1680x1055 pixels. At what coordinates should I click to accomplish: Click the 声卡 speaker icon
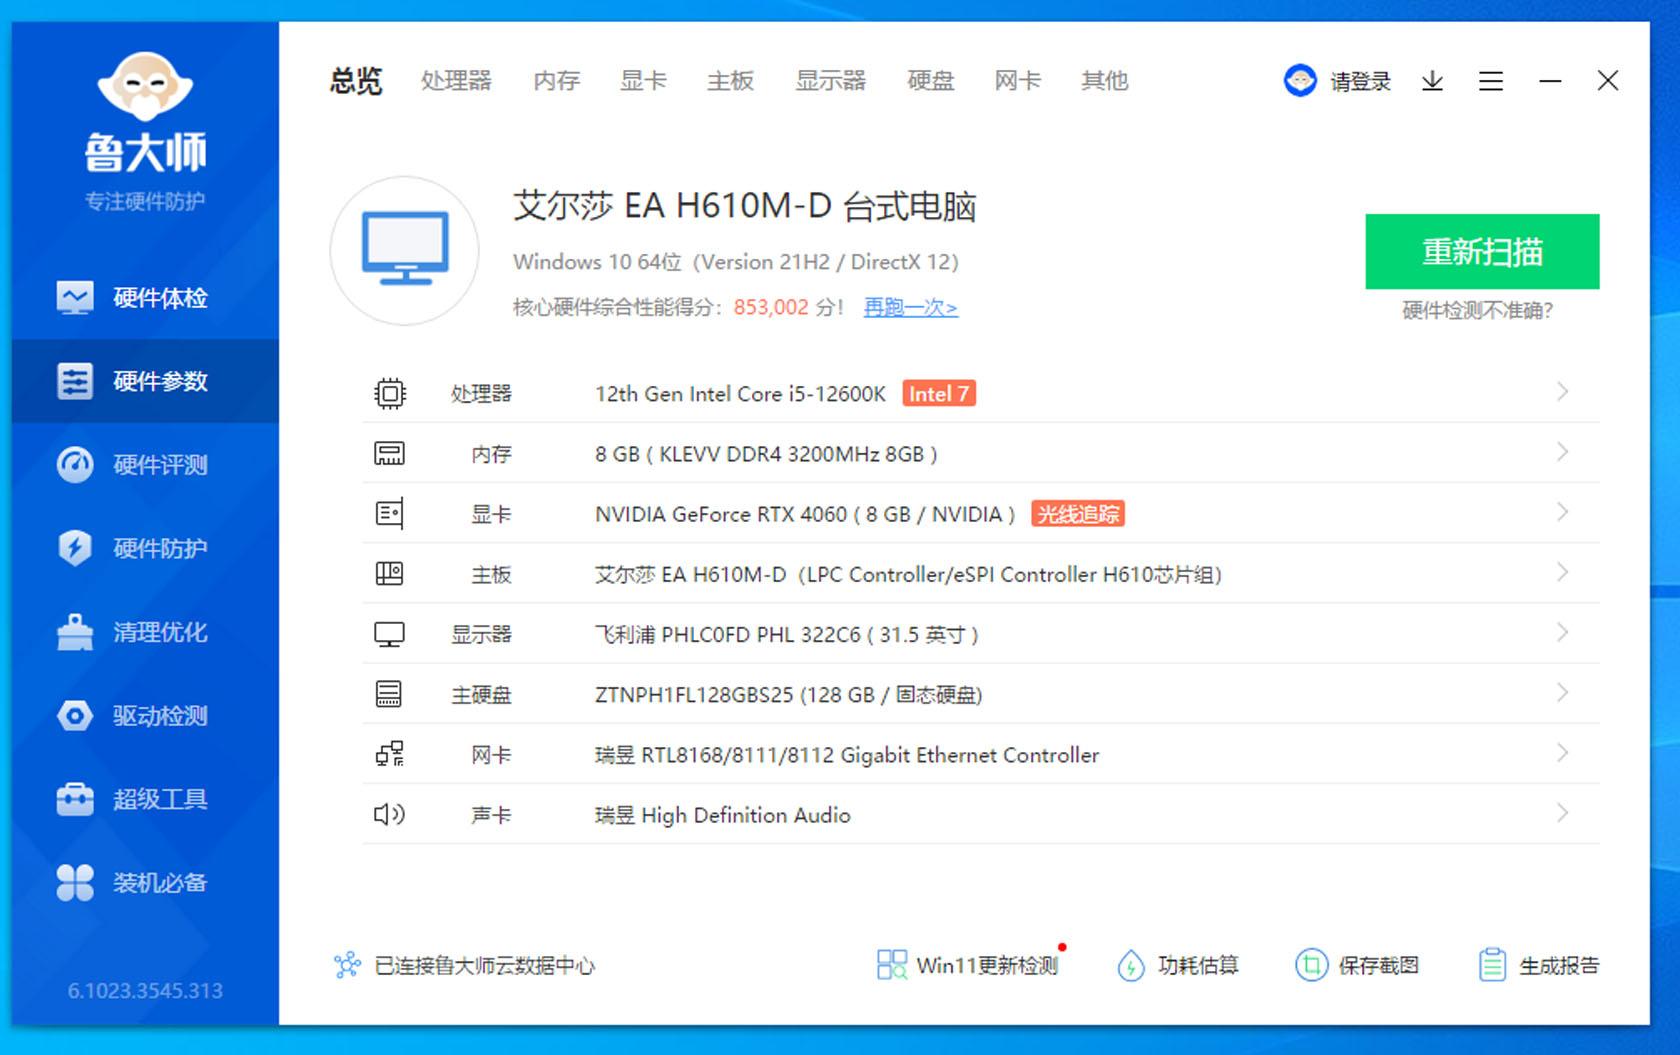(390, 814)
